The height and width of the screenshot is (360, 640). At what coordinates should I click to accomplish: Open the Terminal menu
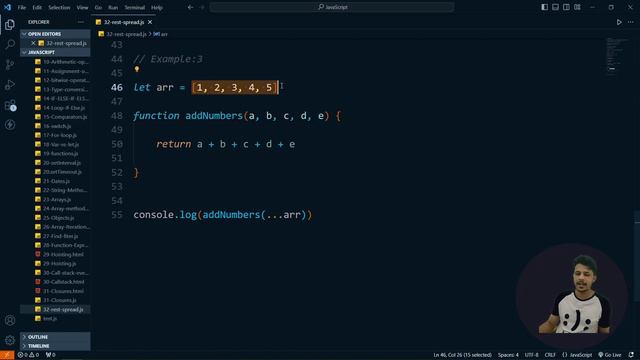(135, 7)
